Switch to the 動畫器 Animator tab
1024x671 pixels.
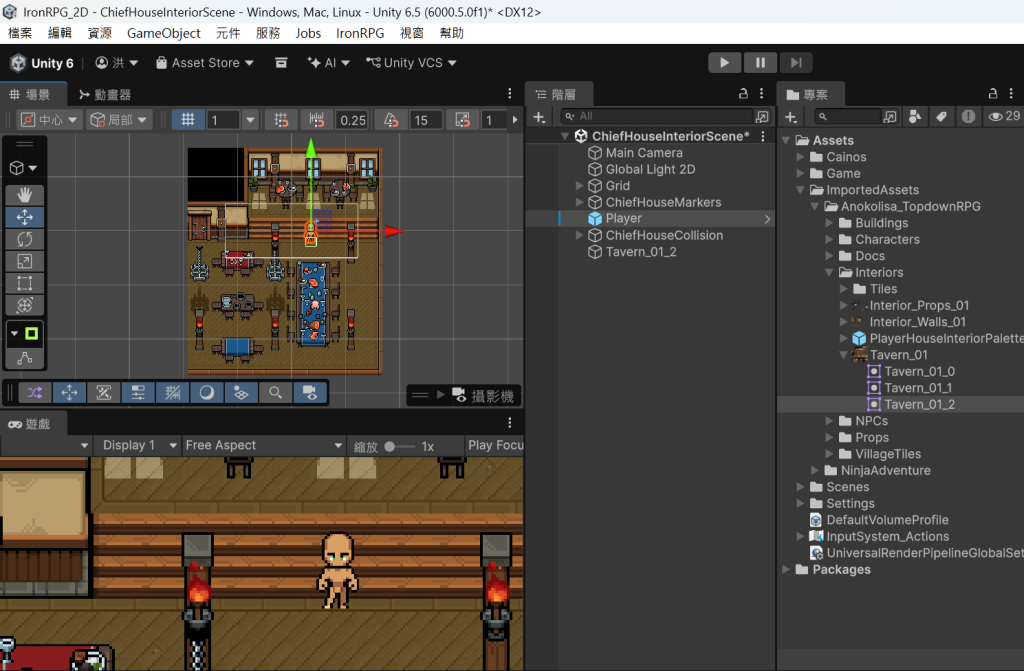(104, 95)
